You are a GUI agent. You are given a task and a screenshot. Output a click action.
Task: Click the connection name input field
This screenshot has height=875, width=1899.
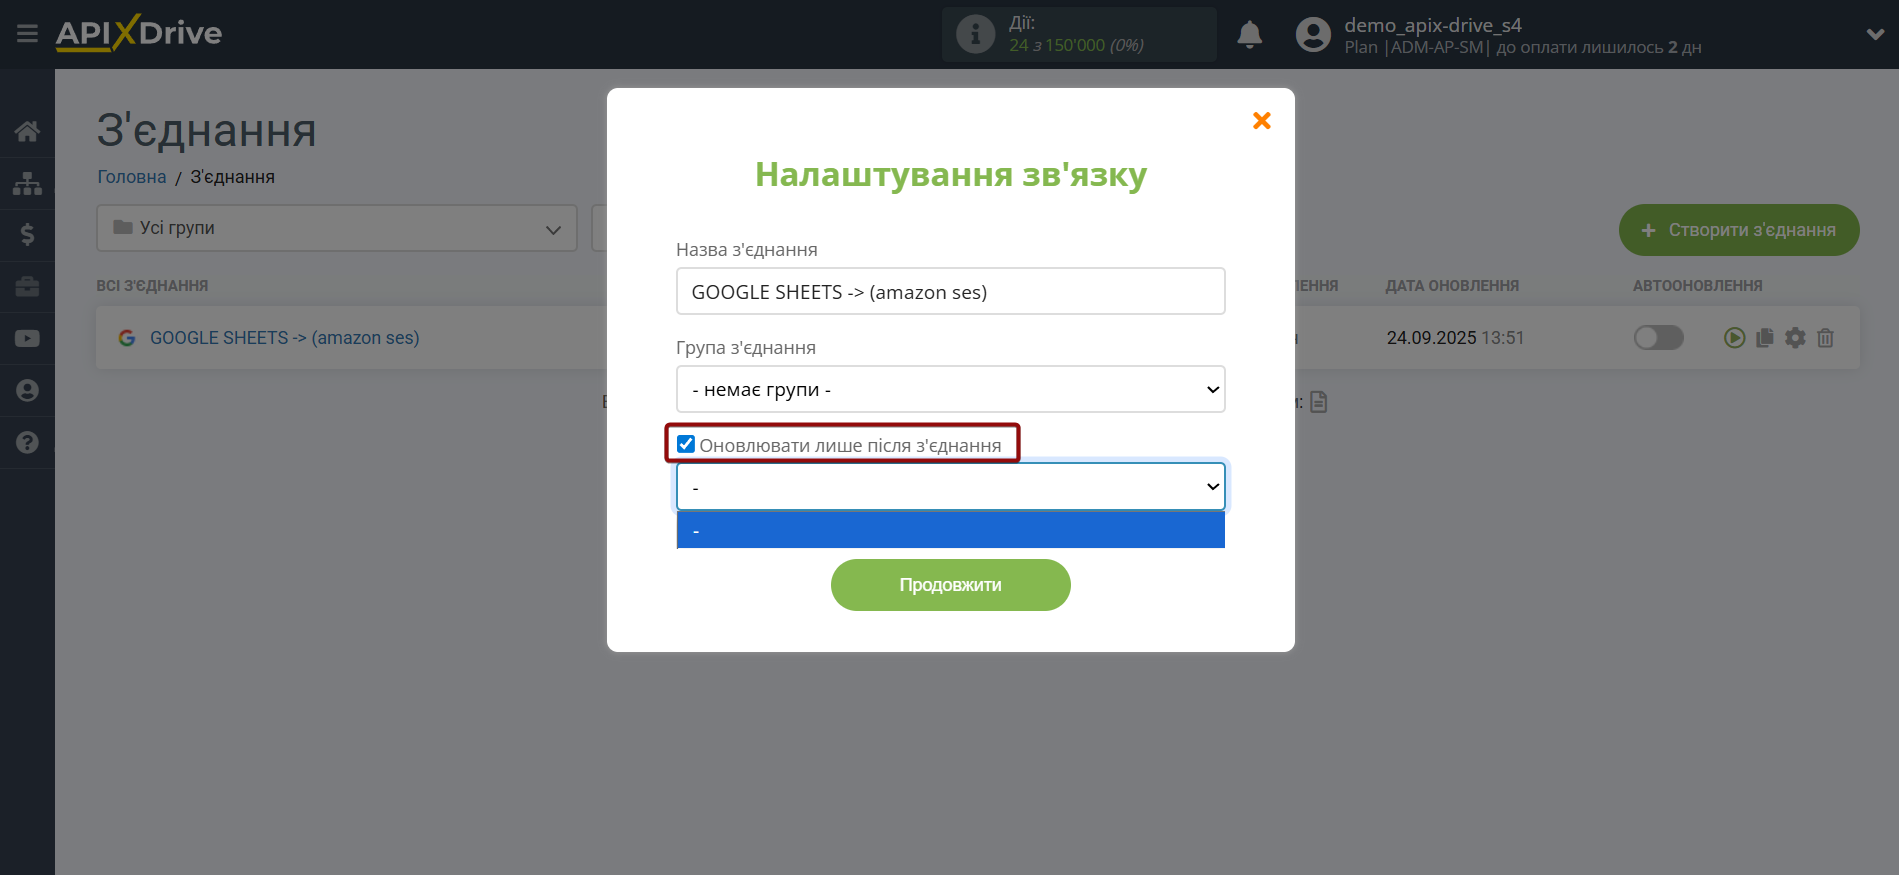click(x=951, y=291)
